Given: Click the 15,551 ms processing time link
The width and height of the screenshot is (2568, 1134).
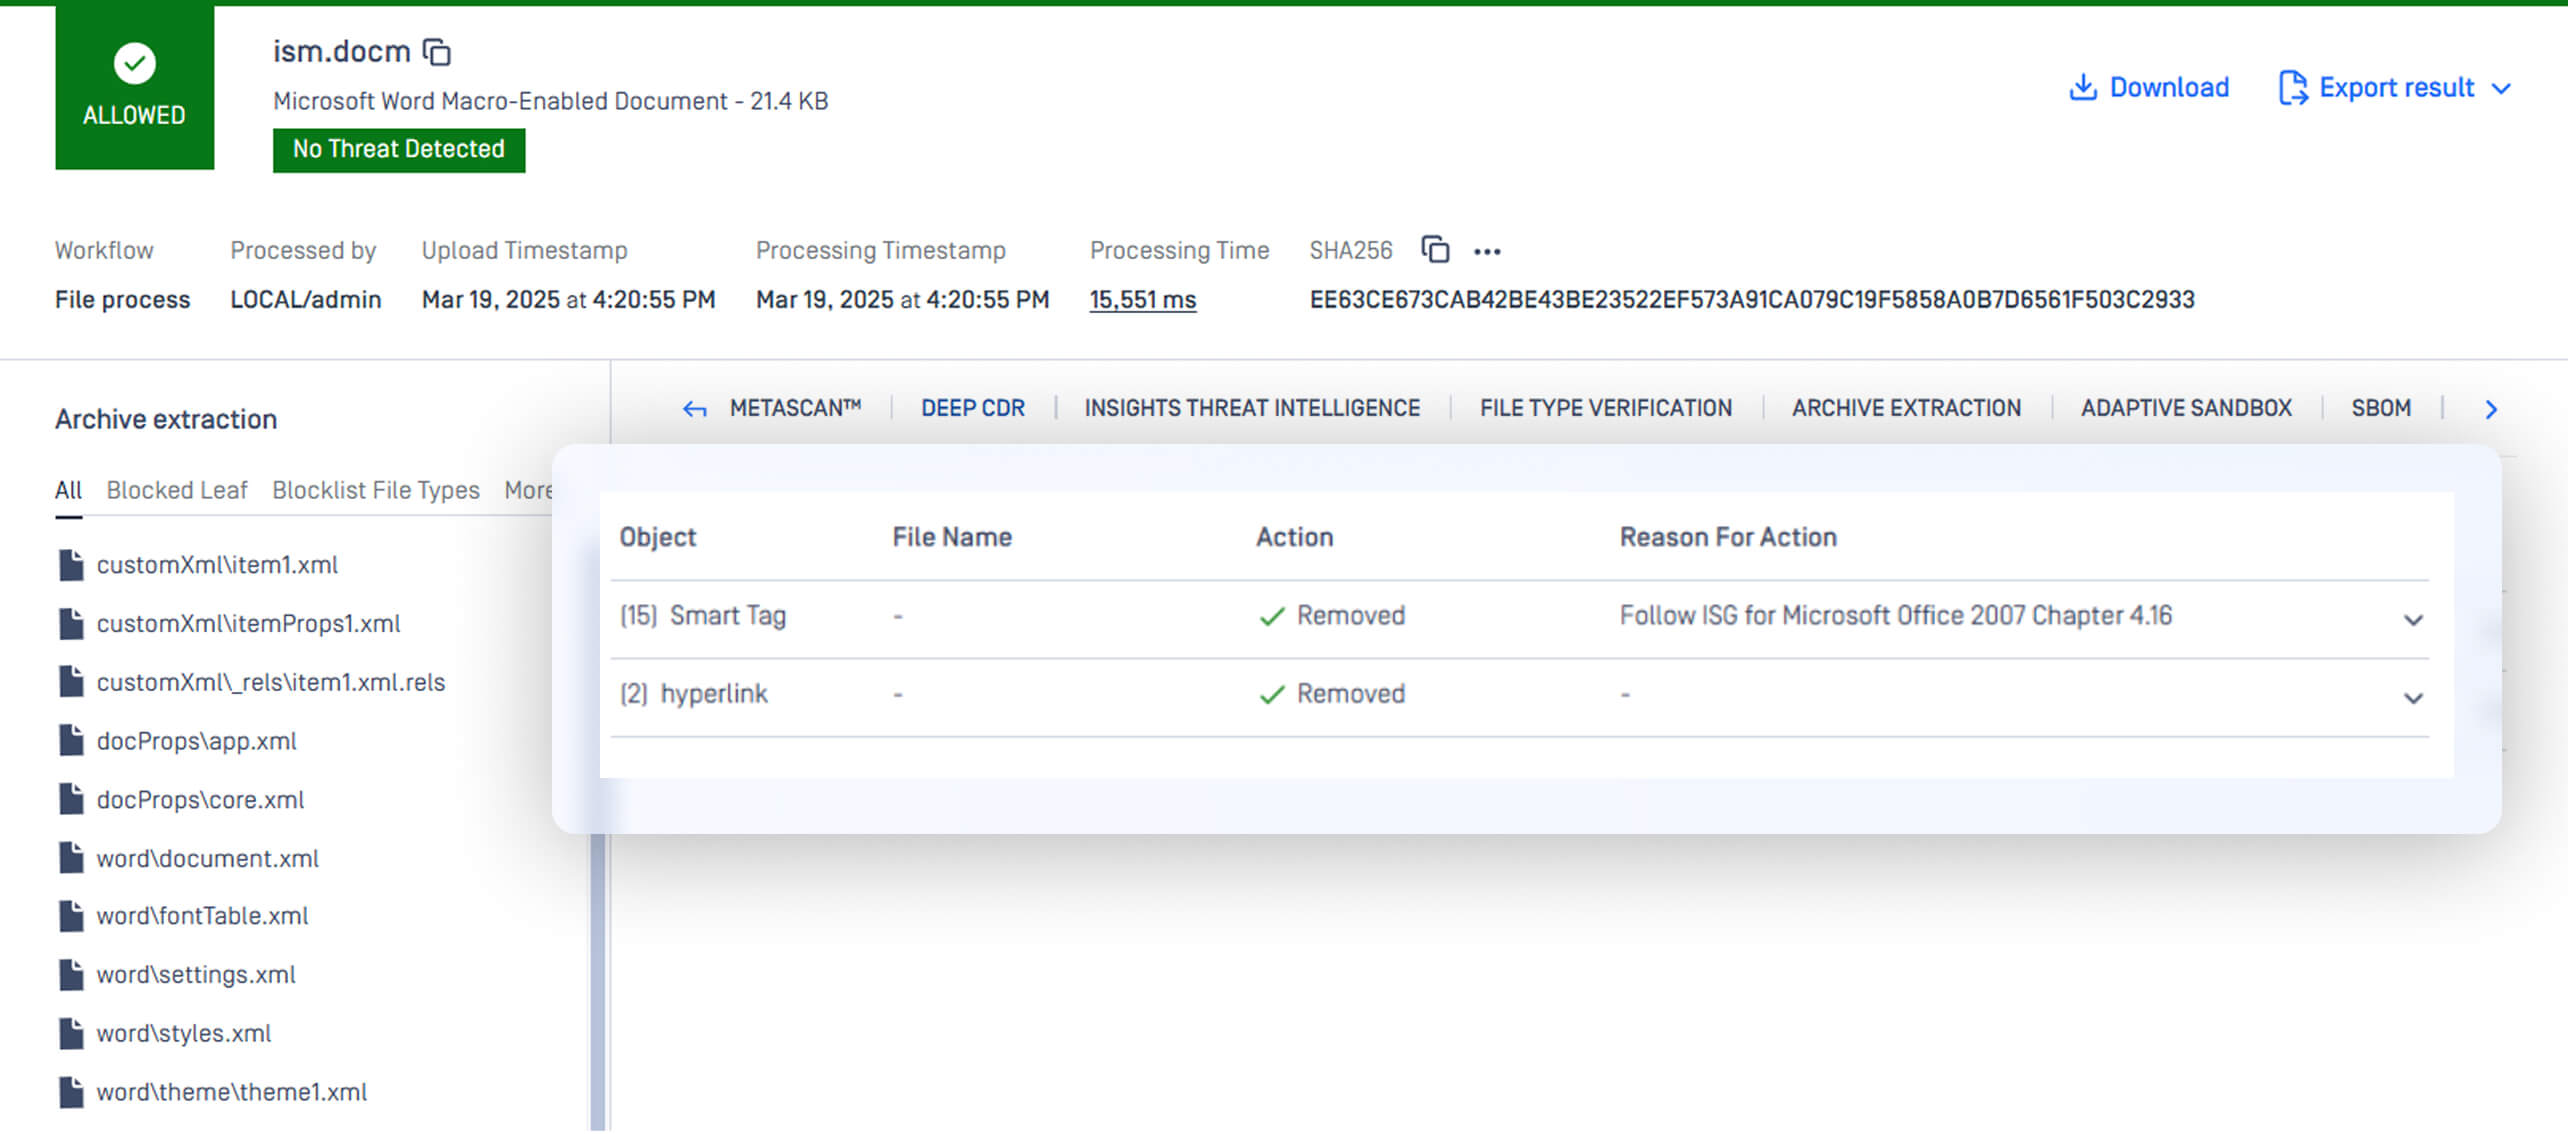Looking at the screenshot, I should [1142, 300].
